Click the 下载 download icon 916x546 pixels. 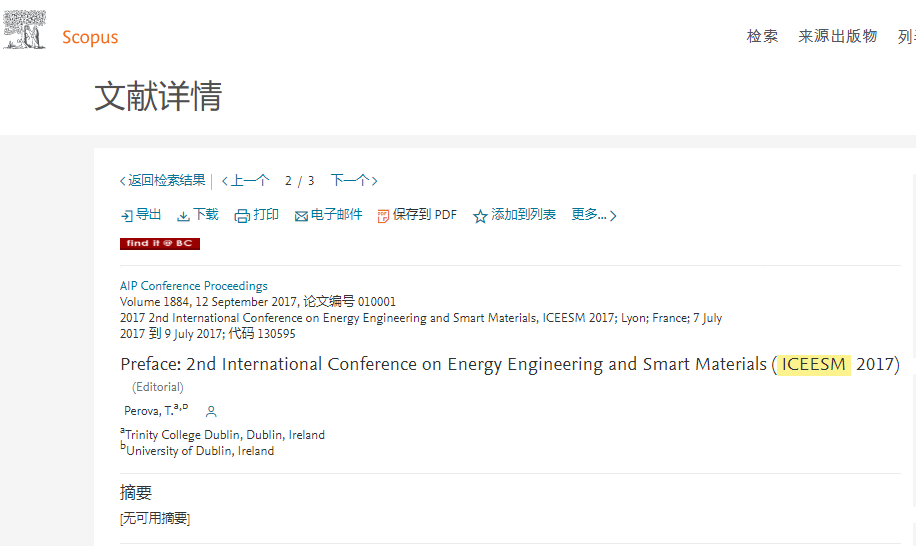coord(183,216)
